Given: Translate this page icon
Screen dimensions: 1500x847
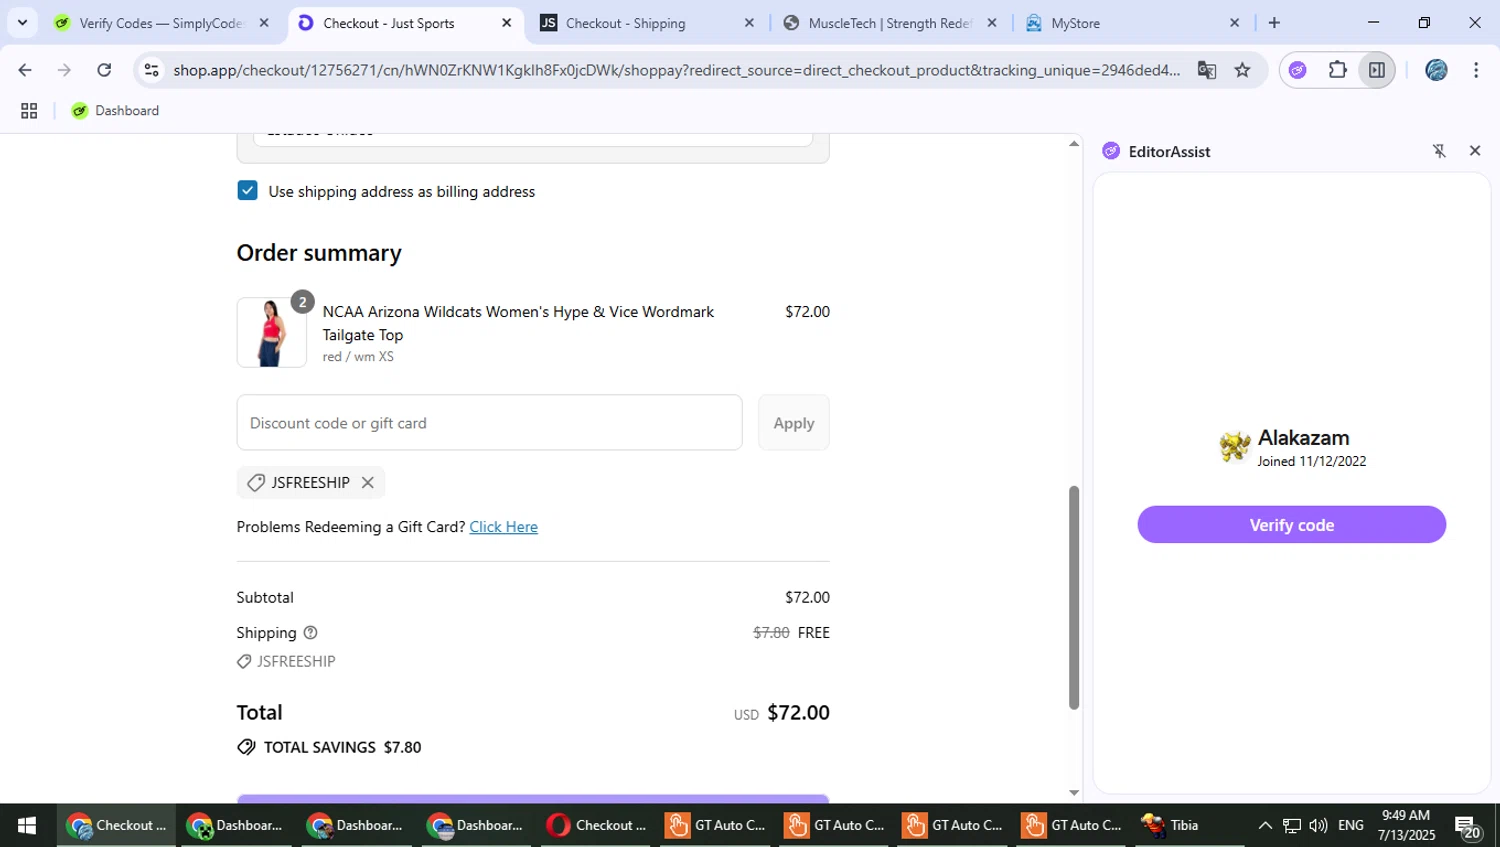Looking at the screenshot, I should click(x=1207, y=70).
